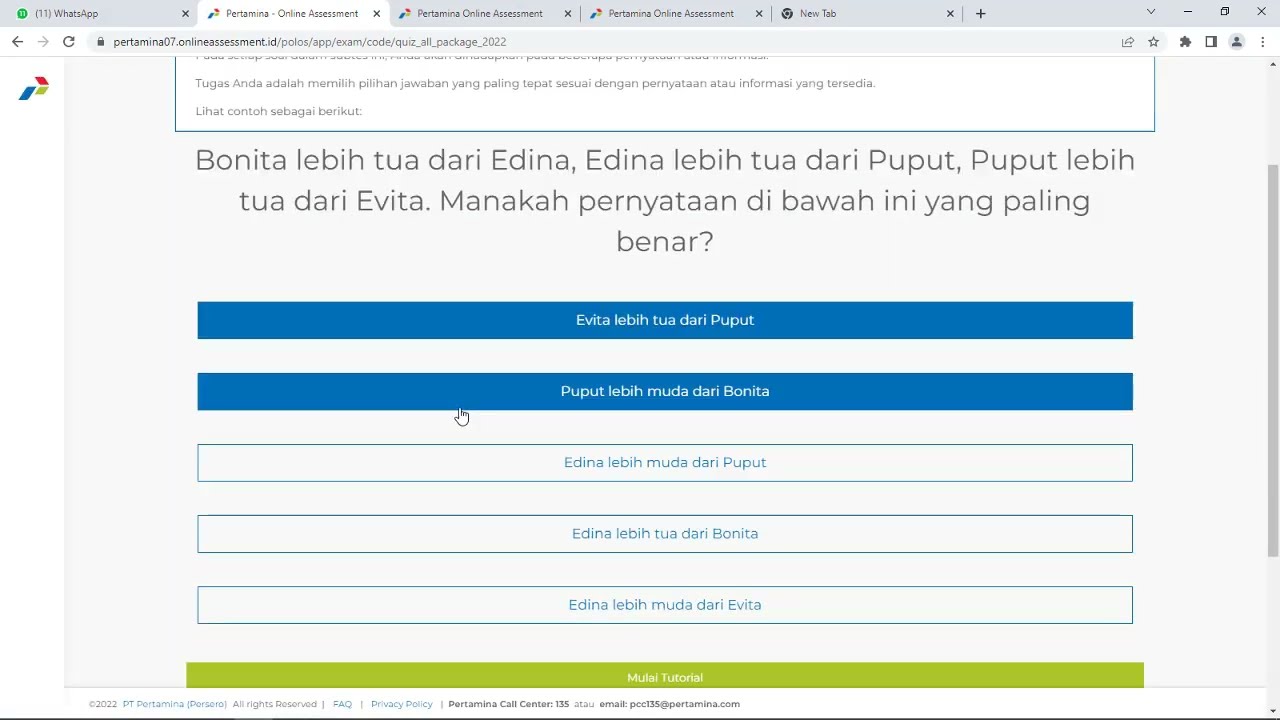This screenshot has height=720, width=1280.
Task: Open the Privacy Policy footer link
Action: (x=402, y=704)
